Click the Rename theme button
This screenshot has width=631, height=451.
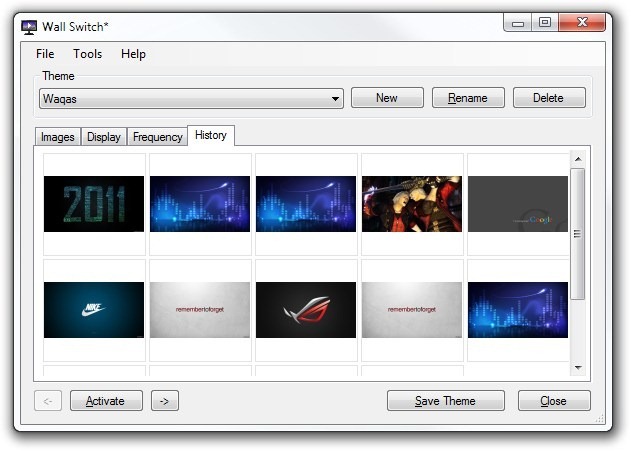click(x=468, y=98)
